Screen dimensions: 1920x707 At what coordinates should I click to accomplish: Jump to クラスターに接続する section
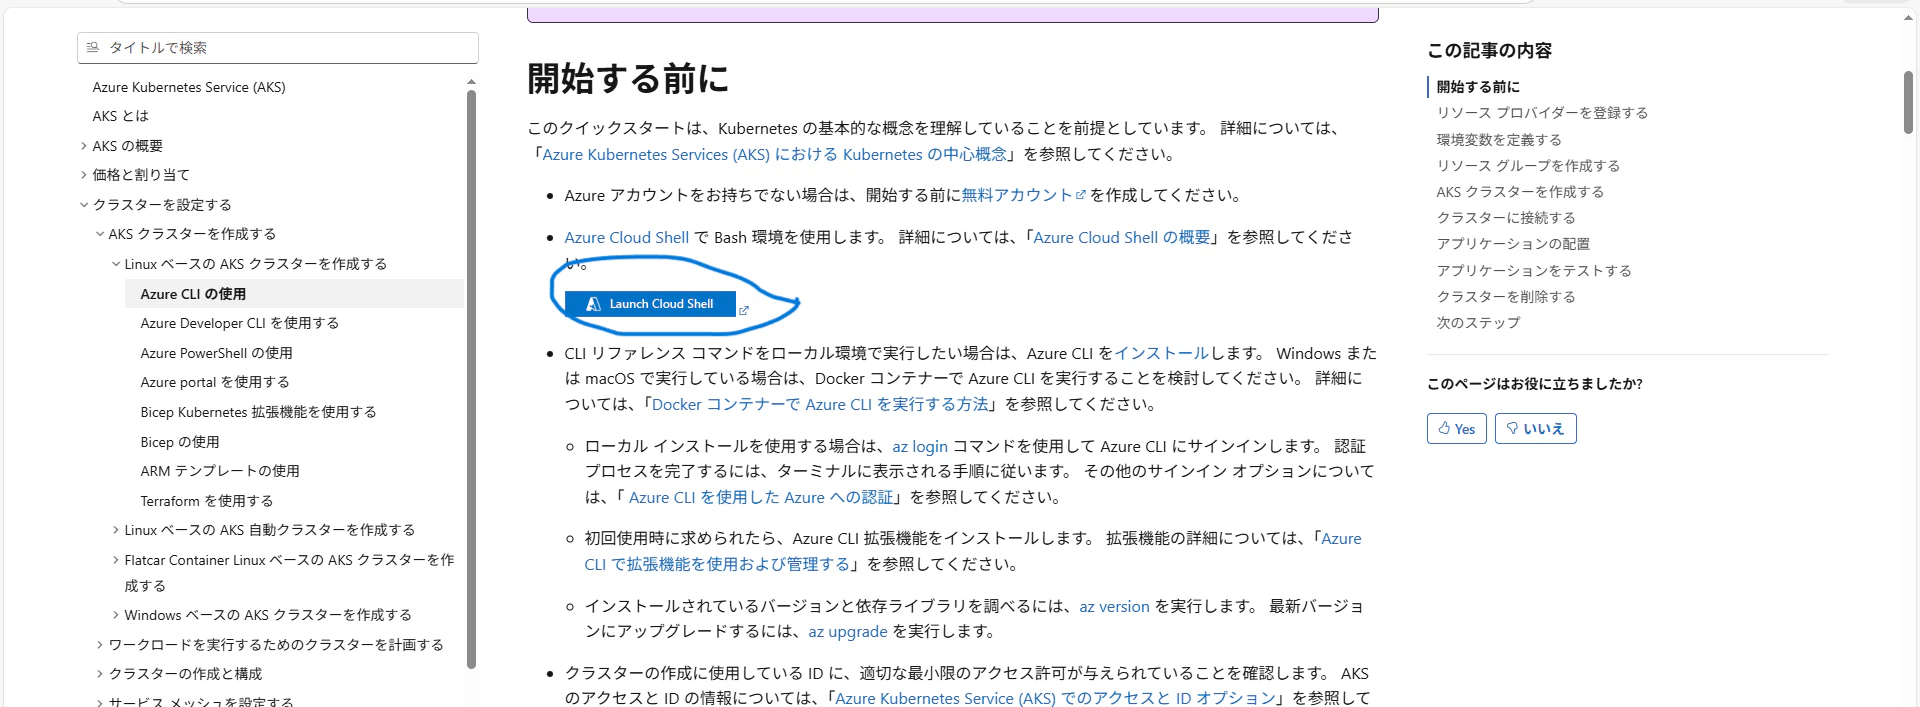tap(1506, 218)
